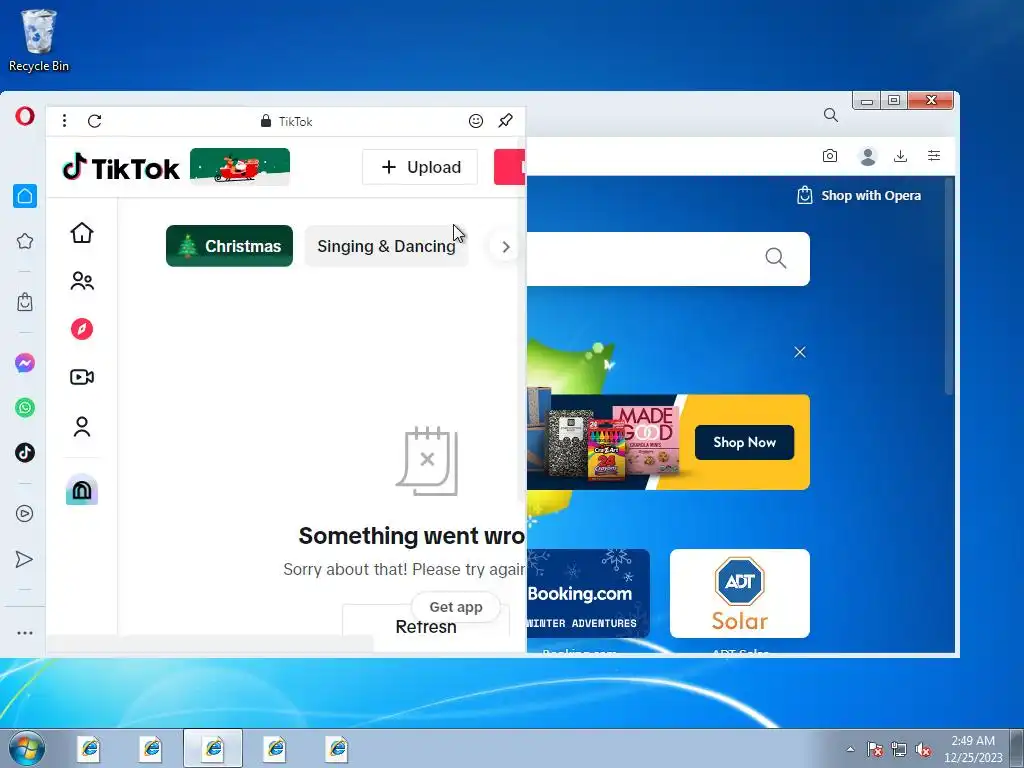Open sidebar setup three-dots at bottom
The width and height of the screenshot is (1024, 768).
pos(25,633)
